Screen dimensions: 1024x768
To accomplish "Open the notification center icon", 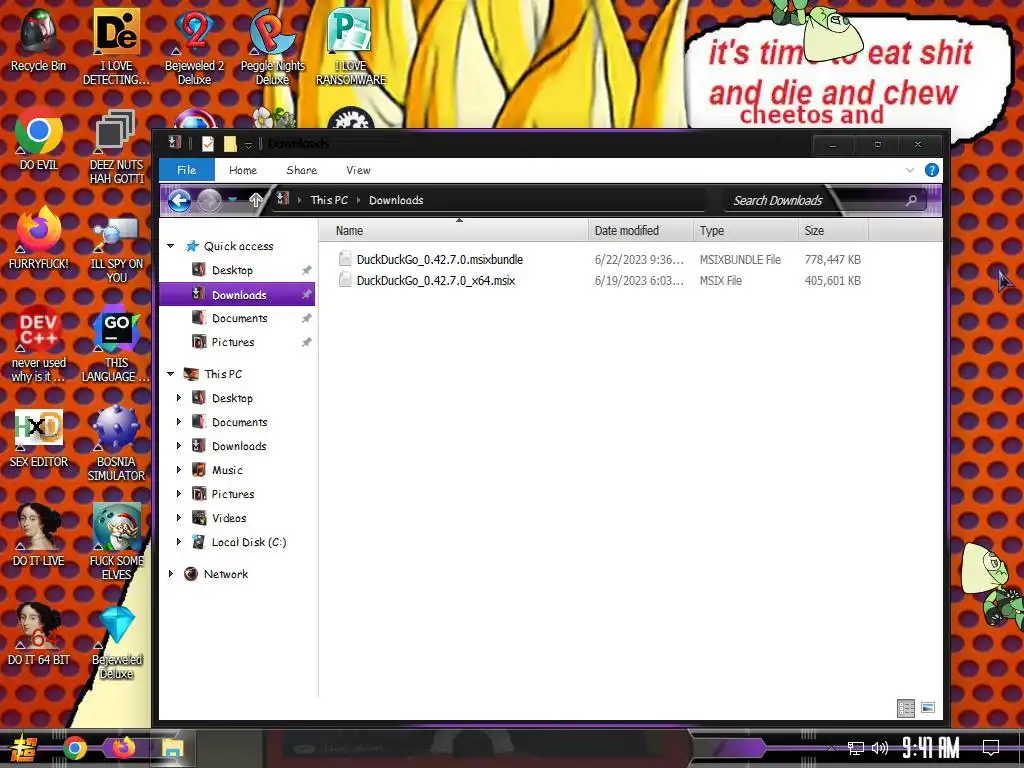I will click(x=991, y=747).
